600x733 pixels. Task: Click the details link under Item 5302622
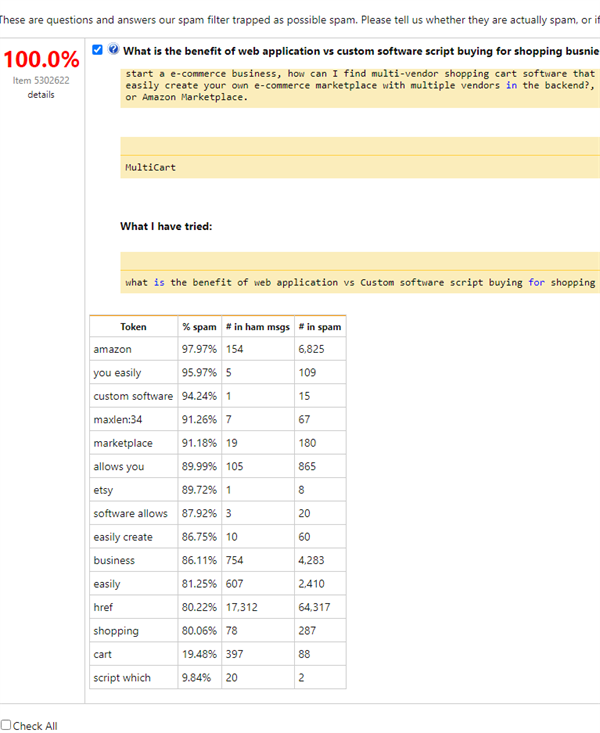tap(41, 95)
